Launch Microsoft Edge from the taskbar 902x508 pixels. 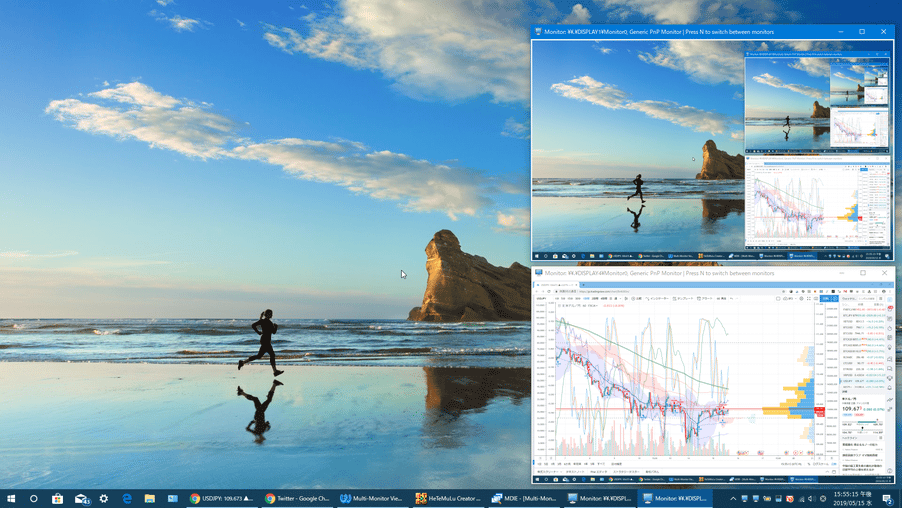pyautogui.click(x=127, y=498)
